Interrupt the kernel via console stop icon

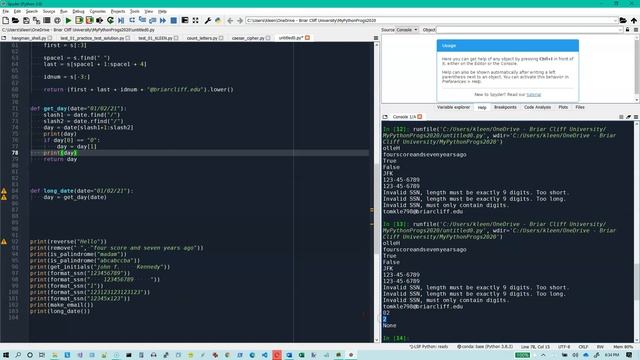621,117
